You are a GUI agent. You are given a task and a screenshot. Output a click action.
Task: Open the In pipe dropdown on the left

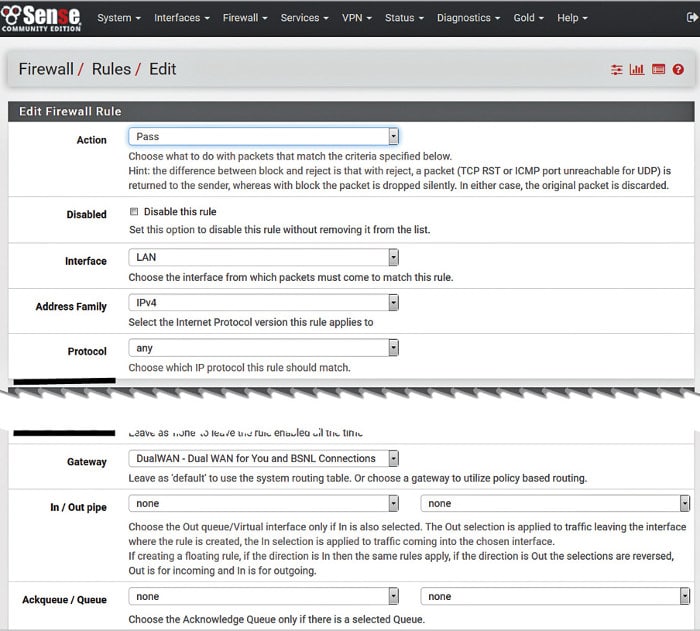point(264,504)
